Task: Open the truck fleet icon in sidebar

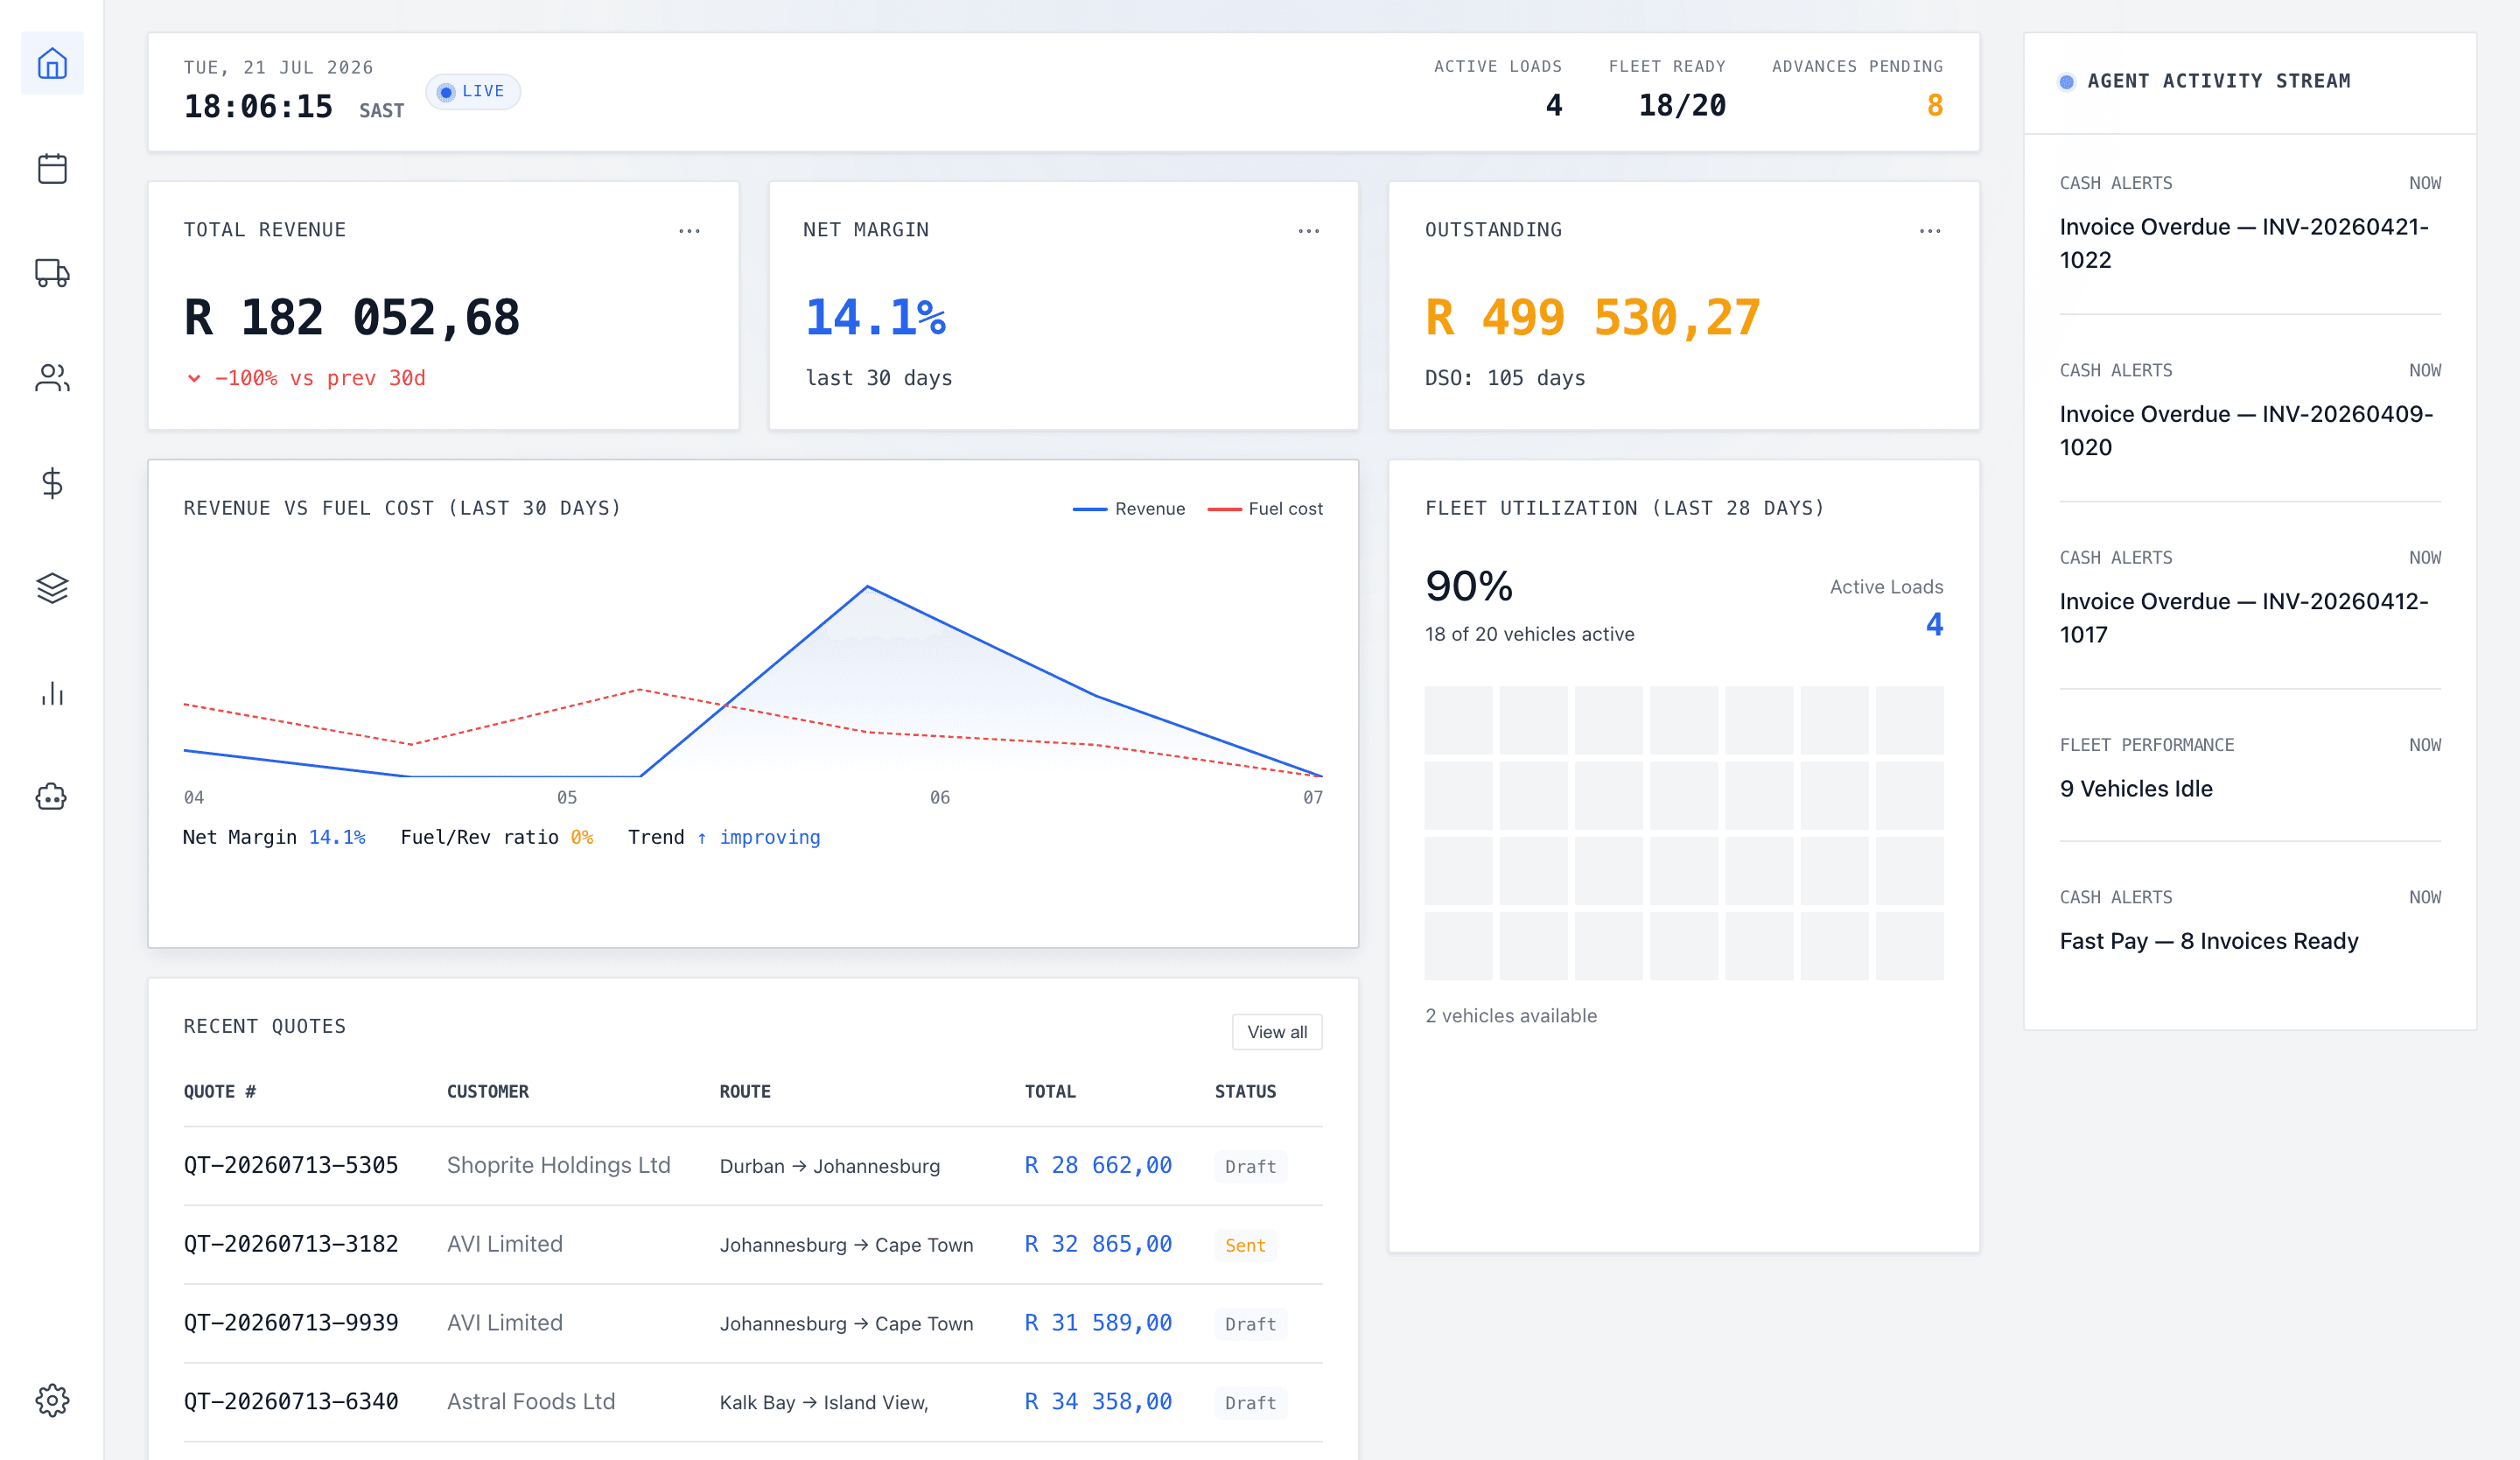Action: point(52,273)
